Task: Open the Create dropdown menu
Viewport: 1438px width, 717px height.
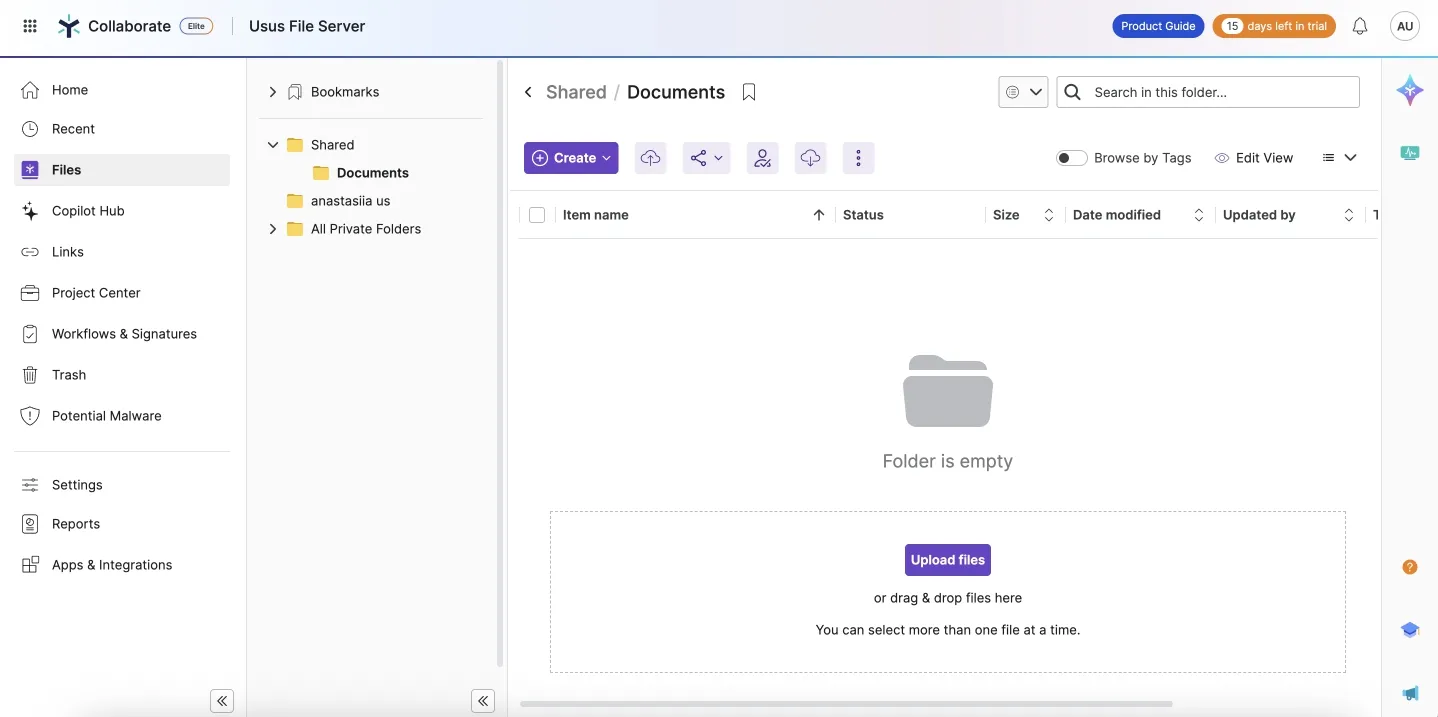Action: coord(570,157)
